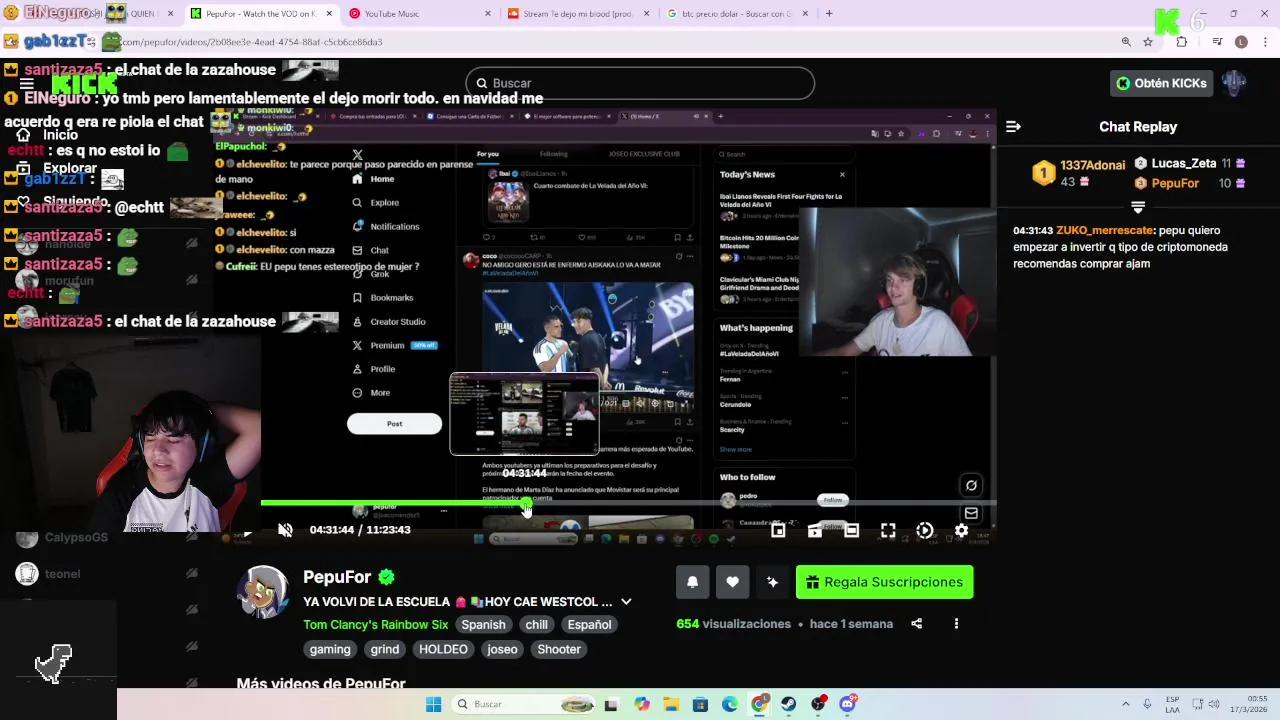This screenshot has height=720, width=1280.
Task: Click the browser address bar URL
Action: pos(252,42)
